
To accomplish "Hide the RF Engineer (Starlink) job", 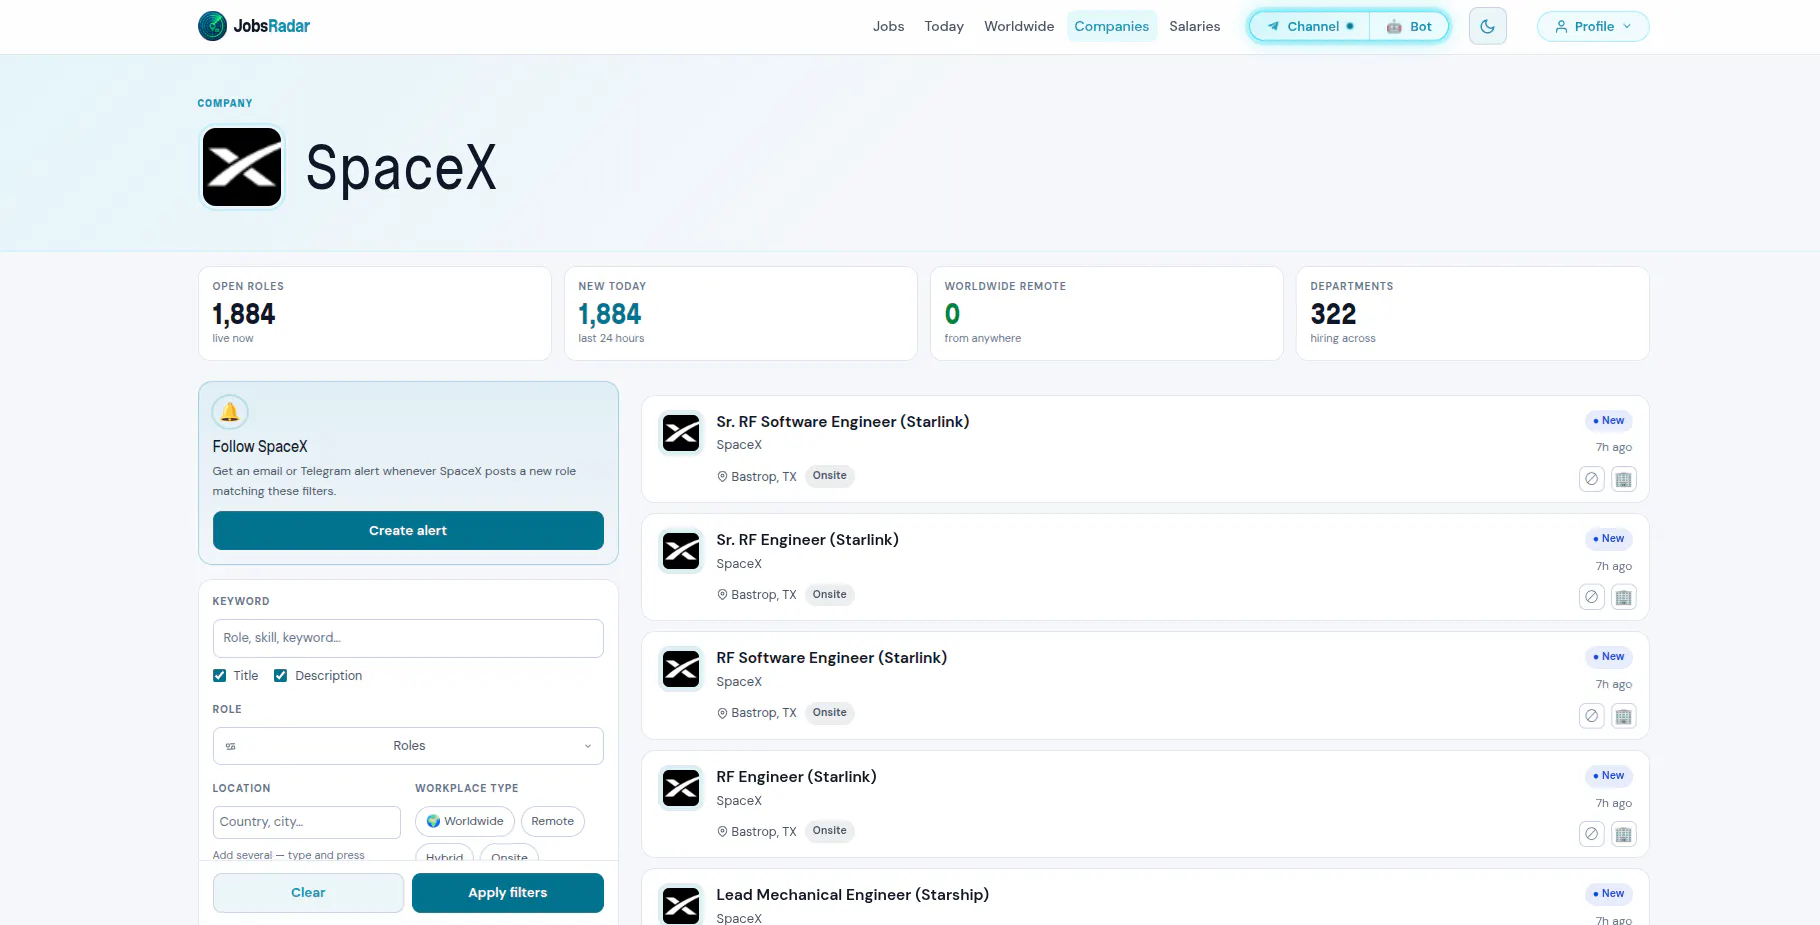I will click(x=1591, y=834).
